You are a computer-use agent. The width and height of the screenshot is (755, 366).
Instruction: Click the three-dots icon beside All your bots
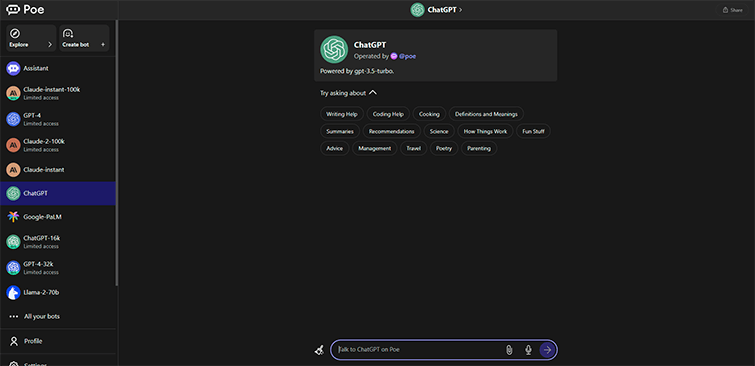click(14, 316)
